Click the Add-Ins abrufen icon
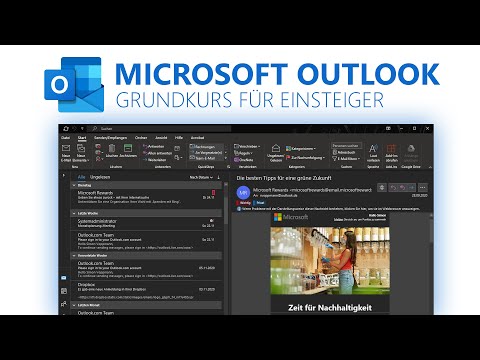 pos(391,148)
